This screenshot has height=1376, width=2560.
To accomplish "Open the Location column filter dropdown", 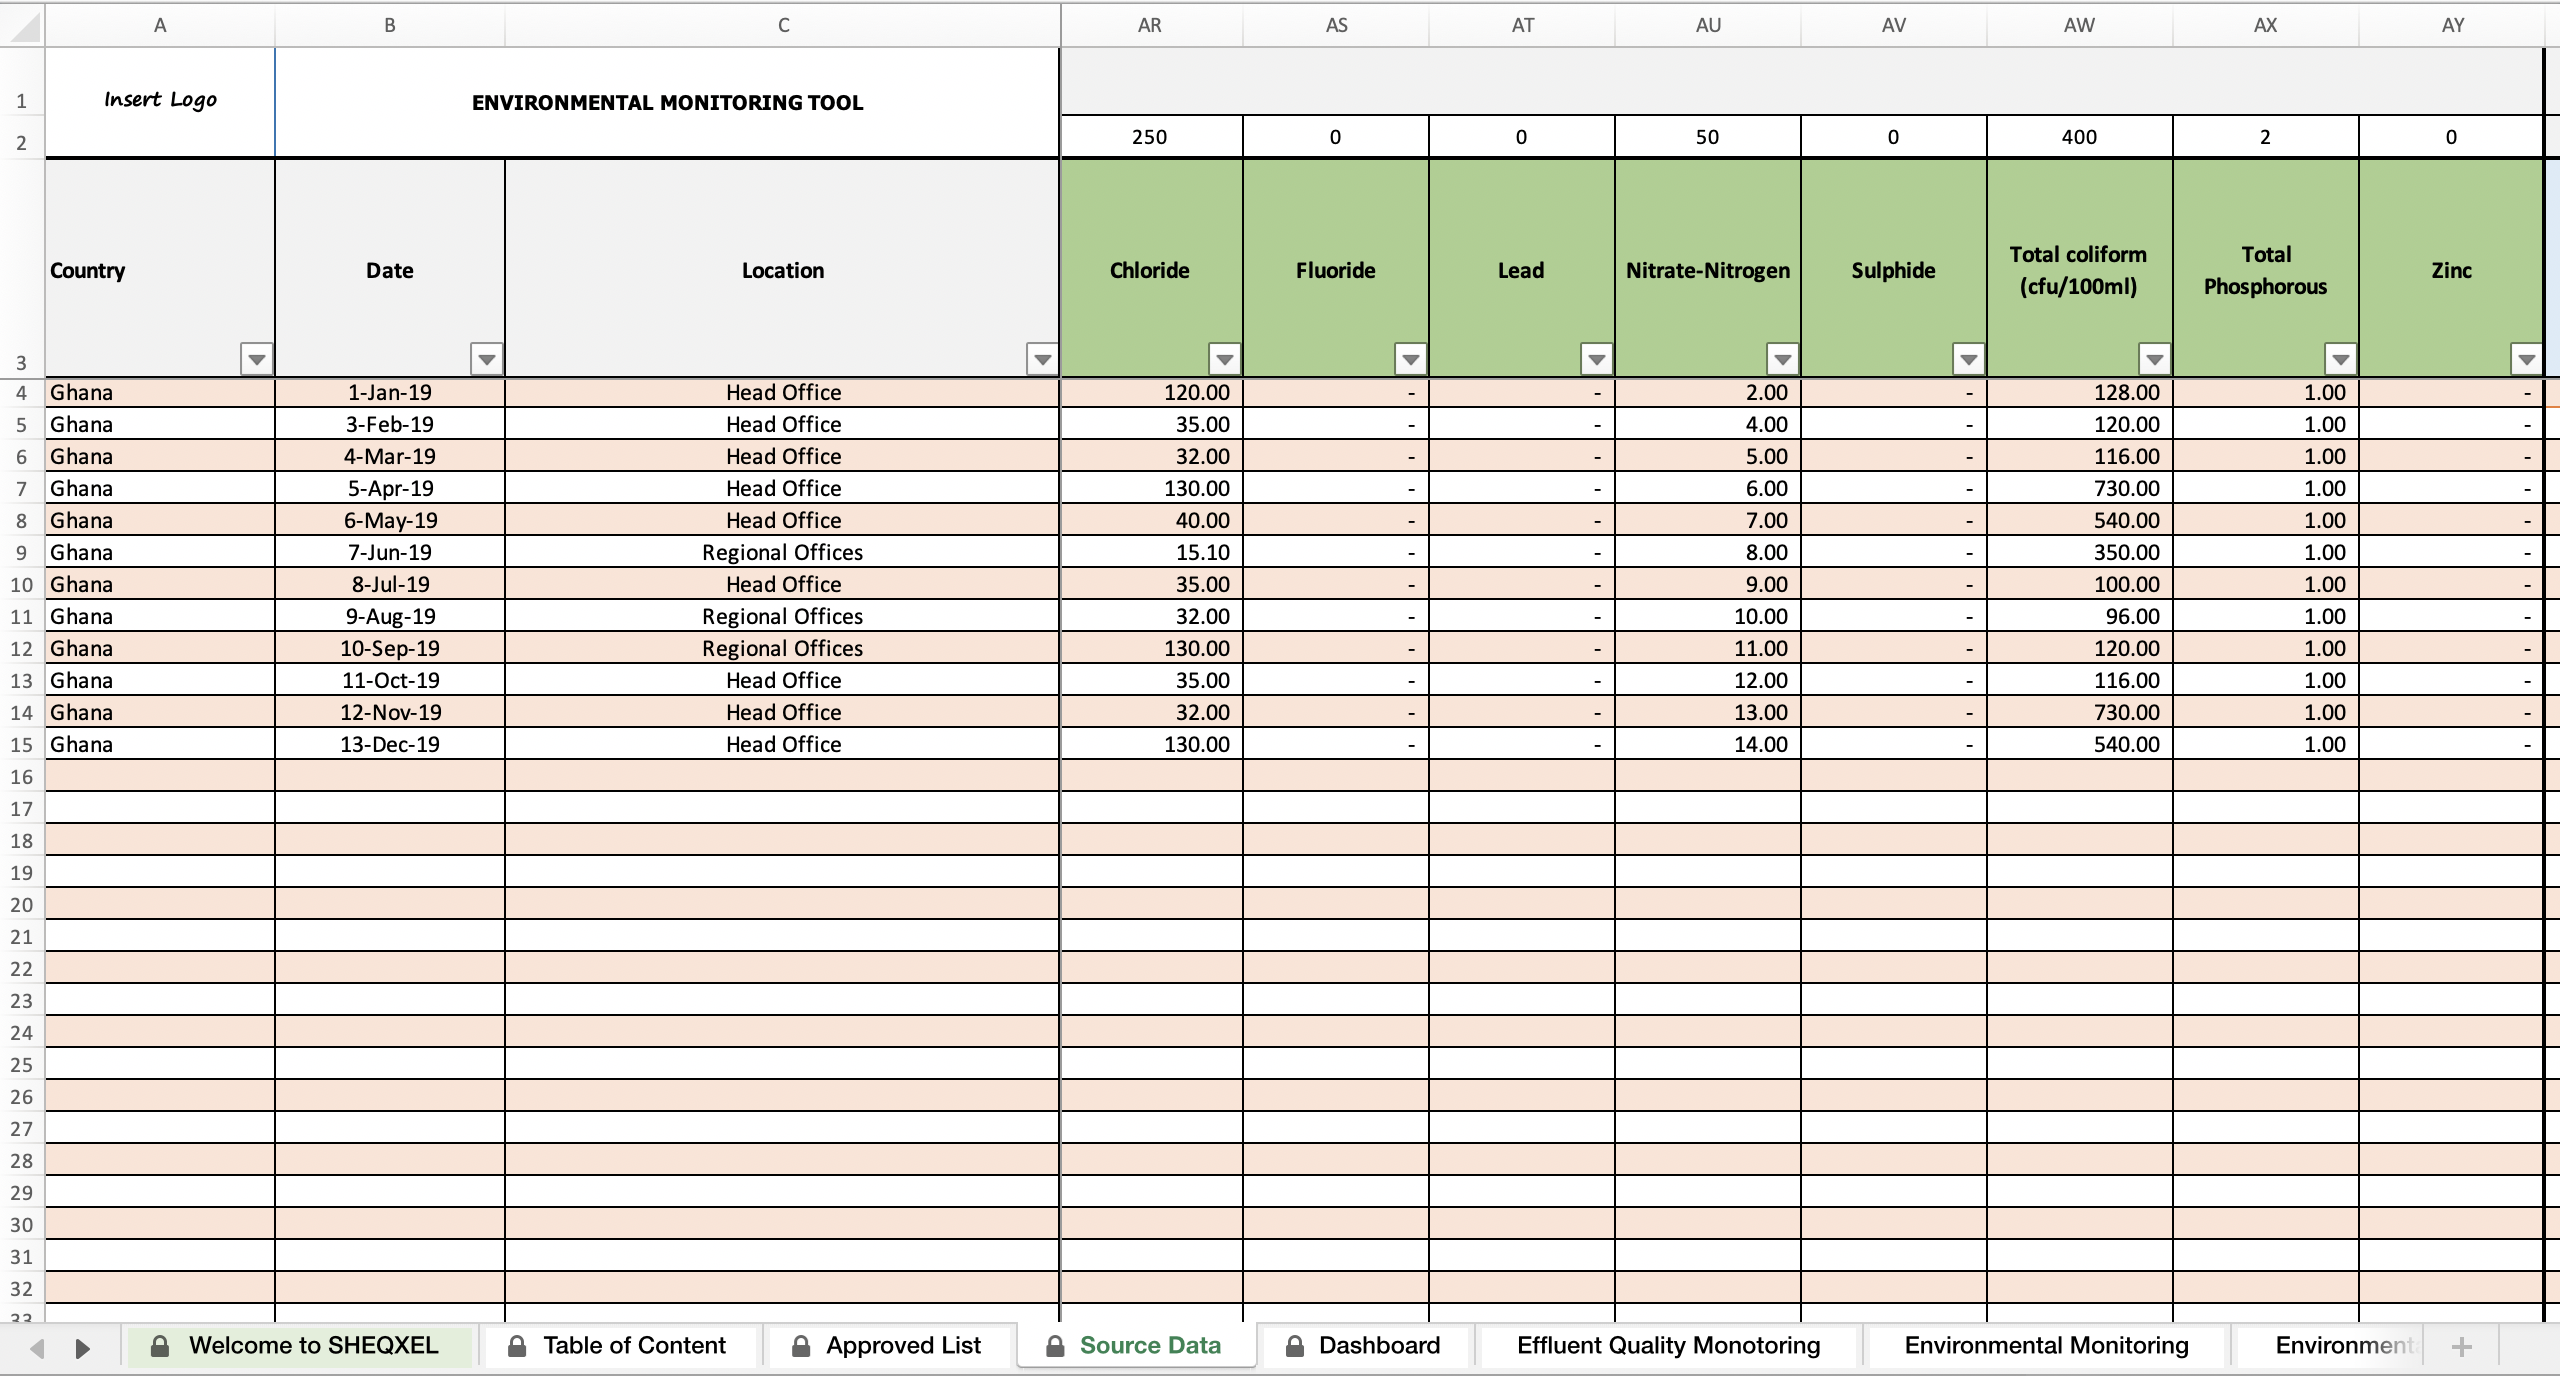I will 1042,359.
